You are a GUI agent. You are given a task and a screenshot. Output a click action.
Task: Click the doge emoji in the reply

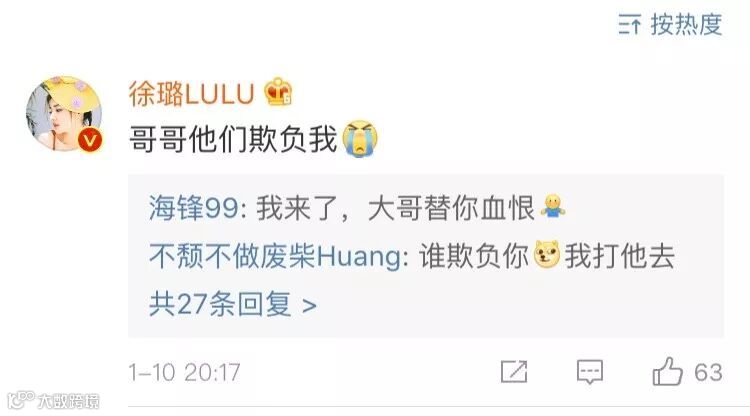[x=547, y=254]
